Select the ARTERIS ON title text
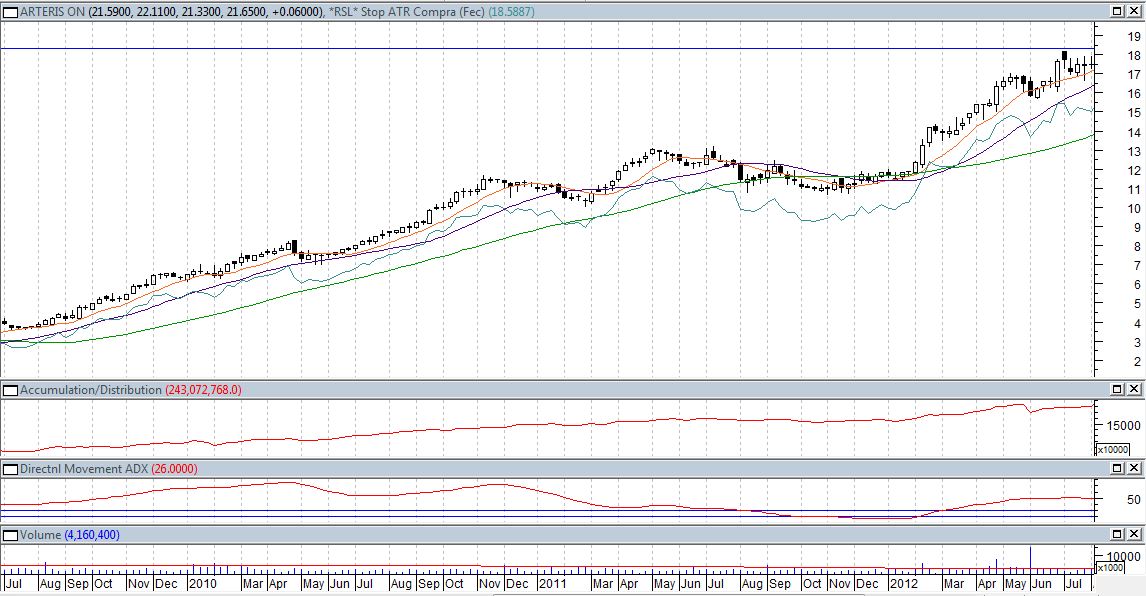 [52, 11]
